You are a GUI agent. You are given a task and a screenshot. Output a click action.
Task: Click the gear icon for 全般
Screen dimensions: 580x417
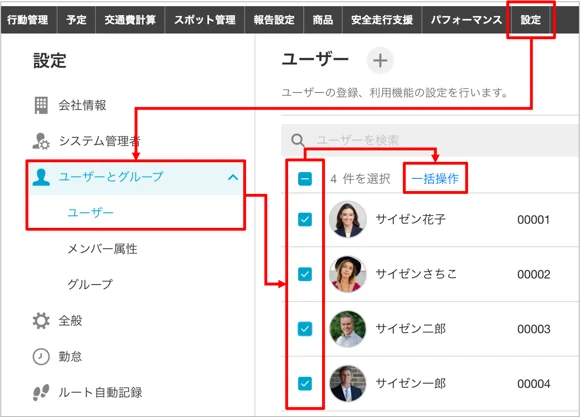(x=41, y=320)
